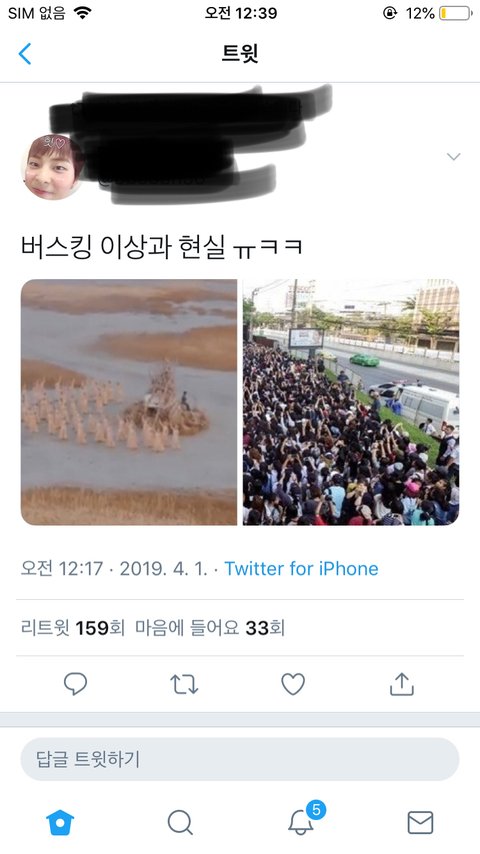Open direct messages envelope icon
Screen dimensions: 480x854
[x=420, y=822]
